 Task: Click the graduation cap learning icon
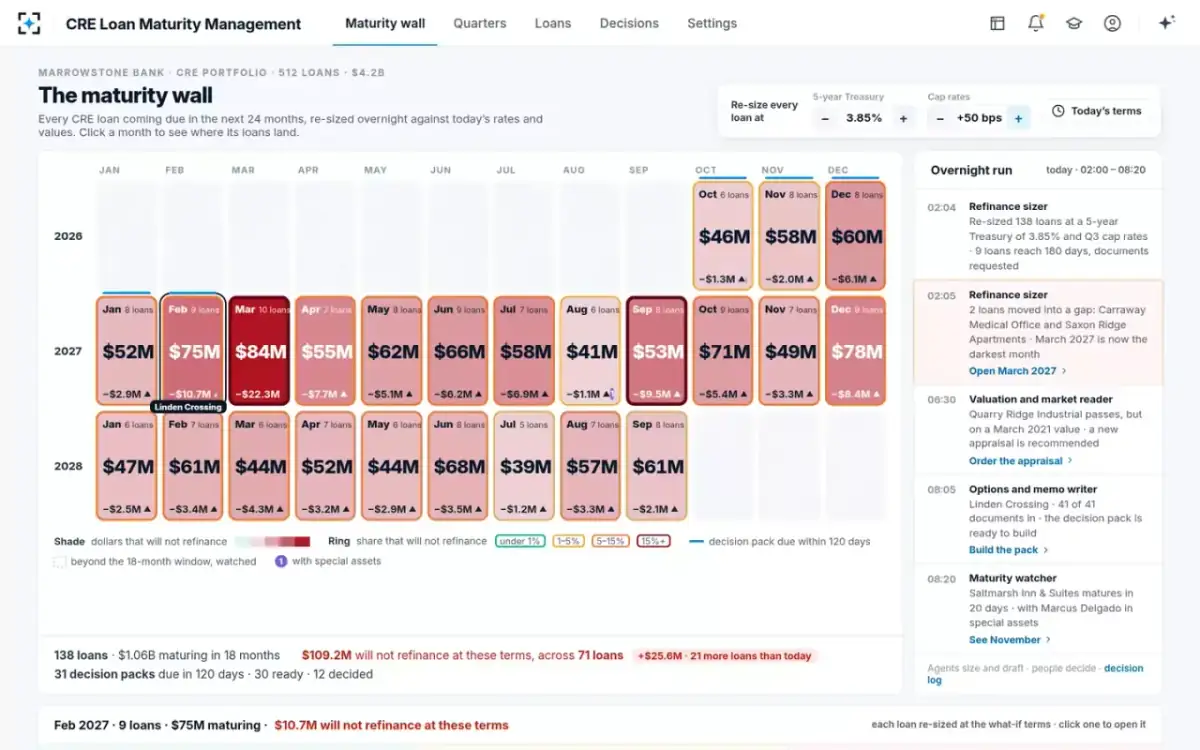[1074, 23]
